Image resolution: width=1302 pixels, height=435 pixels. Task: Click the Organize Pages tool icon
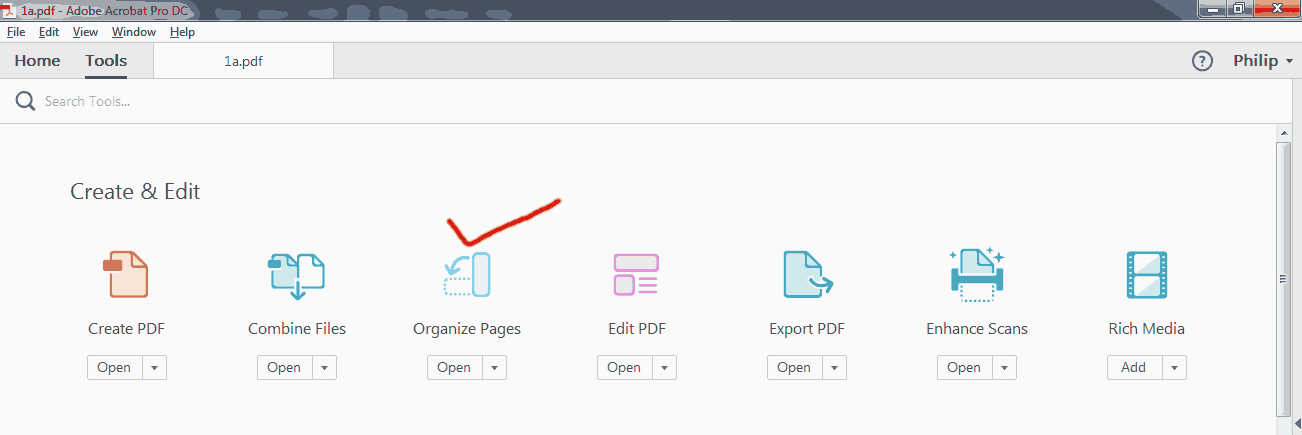pos(466,274)
